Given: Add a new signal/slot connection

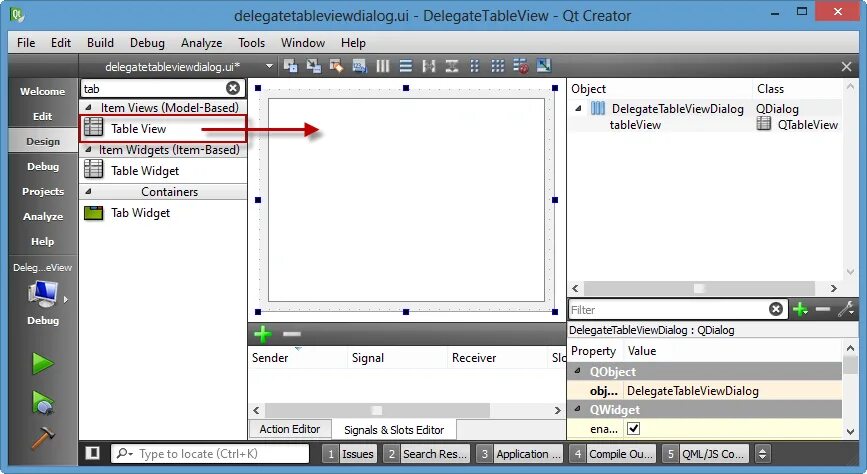Looking at the screenshot, I should 263,334.
